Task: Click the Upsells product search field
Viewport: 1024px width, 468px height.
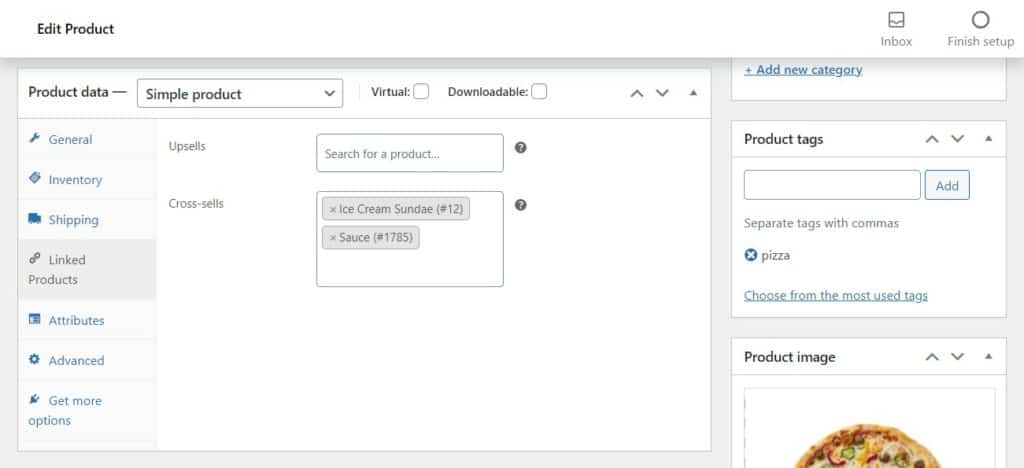Action: pyautogui.click(x=409, y=154)
